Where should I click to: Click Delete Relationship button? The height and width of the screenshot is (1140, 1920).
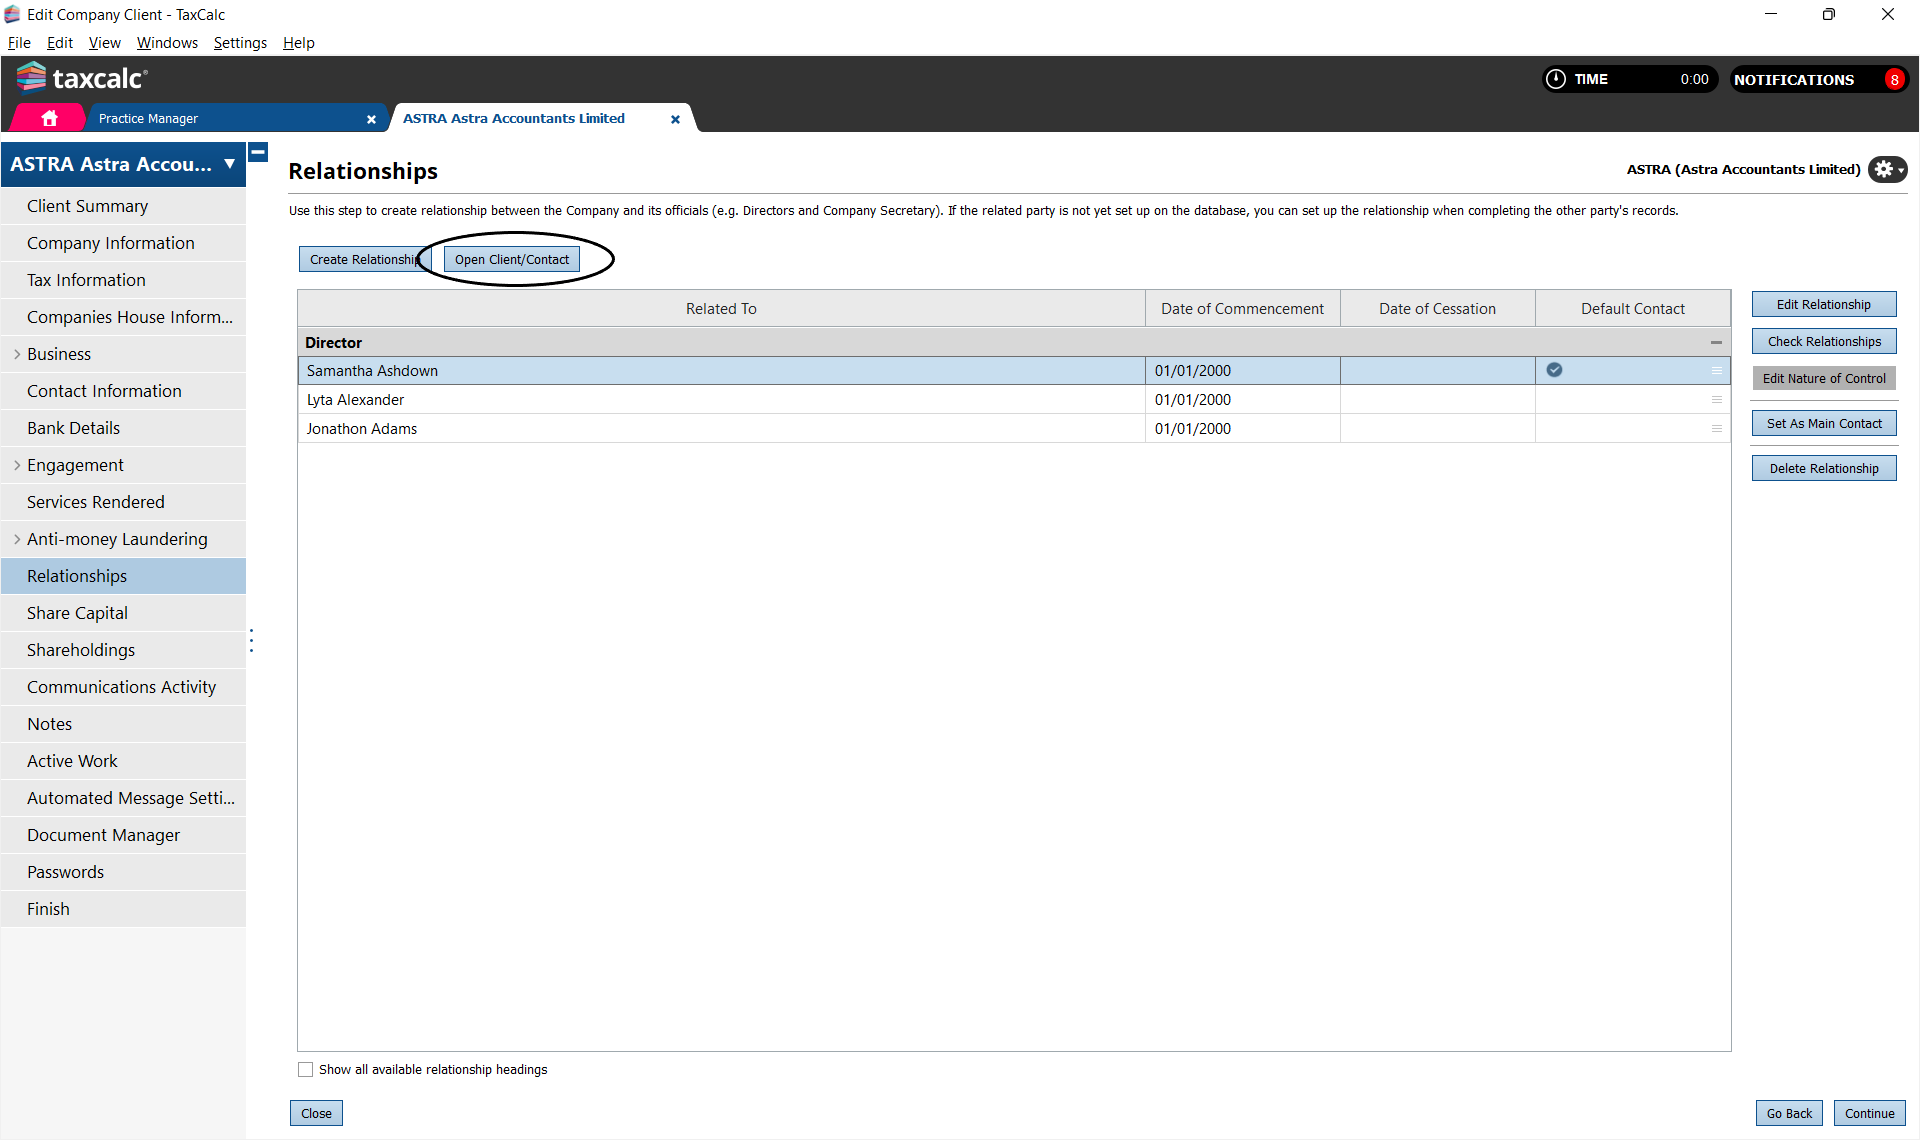1823,468
